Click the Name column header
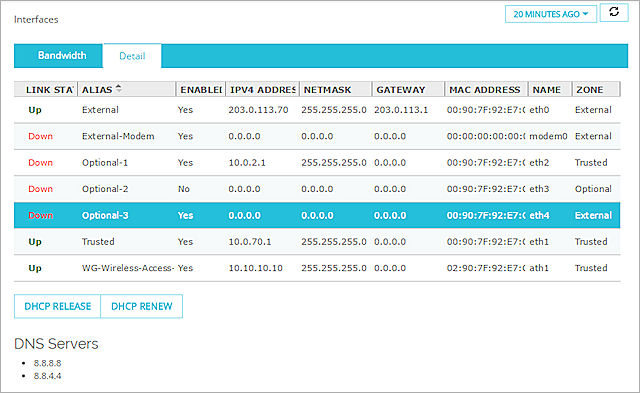 (x=550, y=89)
